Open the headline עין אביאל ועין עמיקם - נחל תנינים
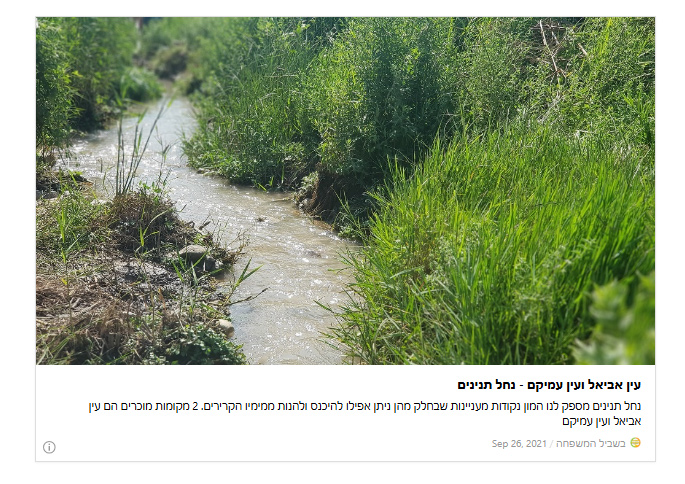Image resolution: width=685 pixels, height=484 pixels. coord(549,385)
